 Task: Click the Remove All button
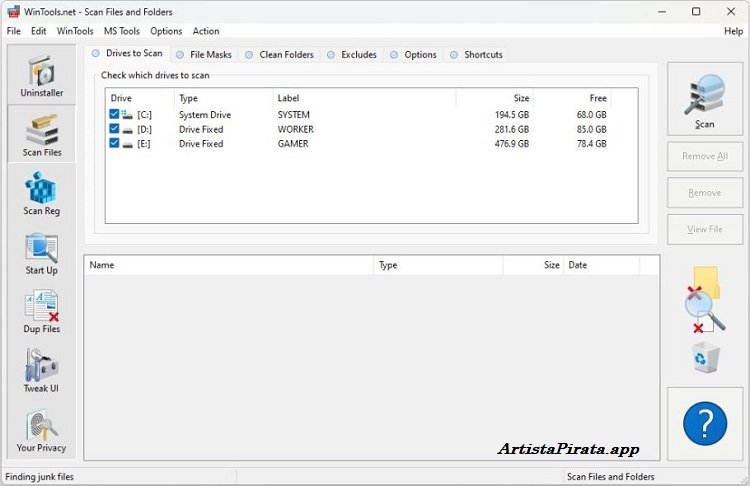[705, 156]
